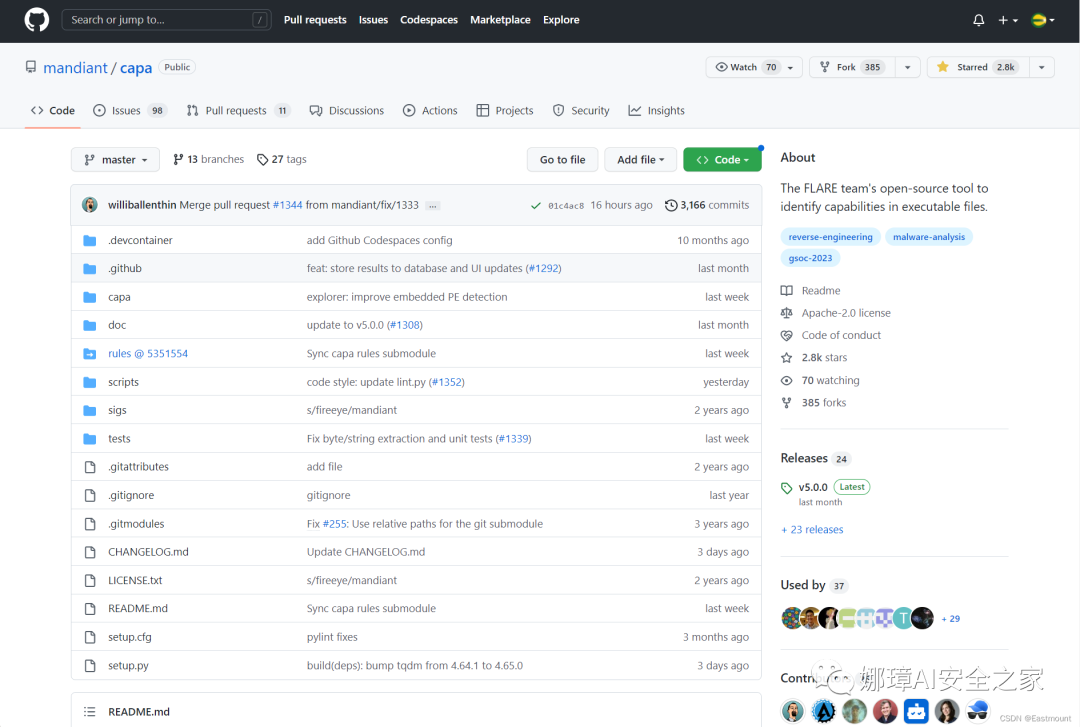
Task: View the 13 branches link
Action: 208,159
